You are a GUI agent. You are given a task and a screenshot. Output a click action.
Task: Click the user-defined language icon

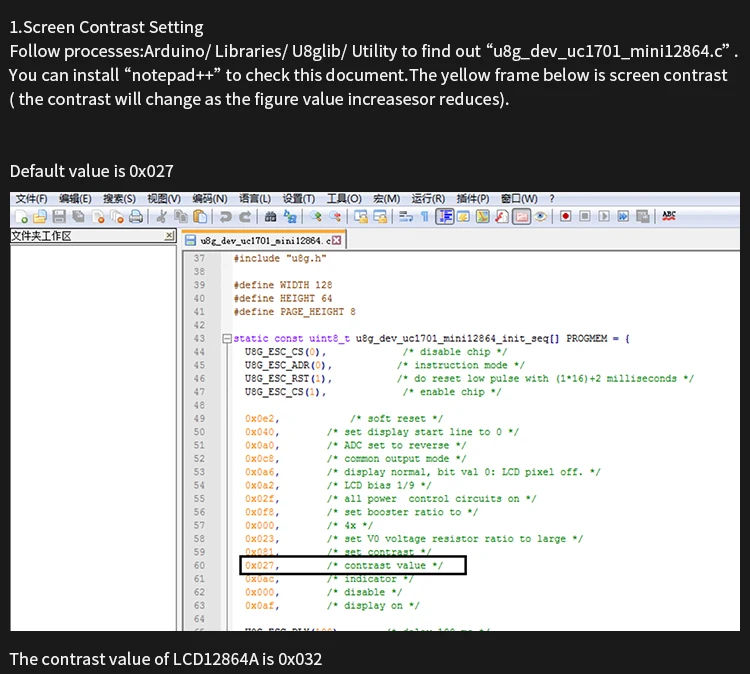(463, 217)
